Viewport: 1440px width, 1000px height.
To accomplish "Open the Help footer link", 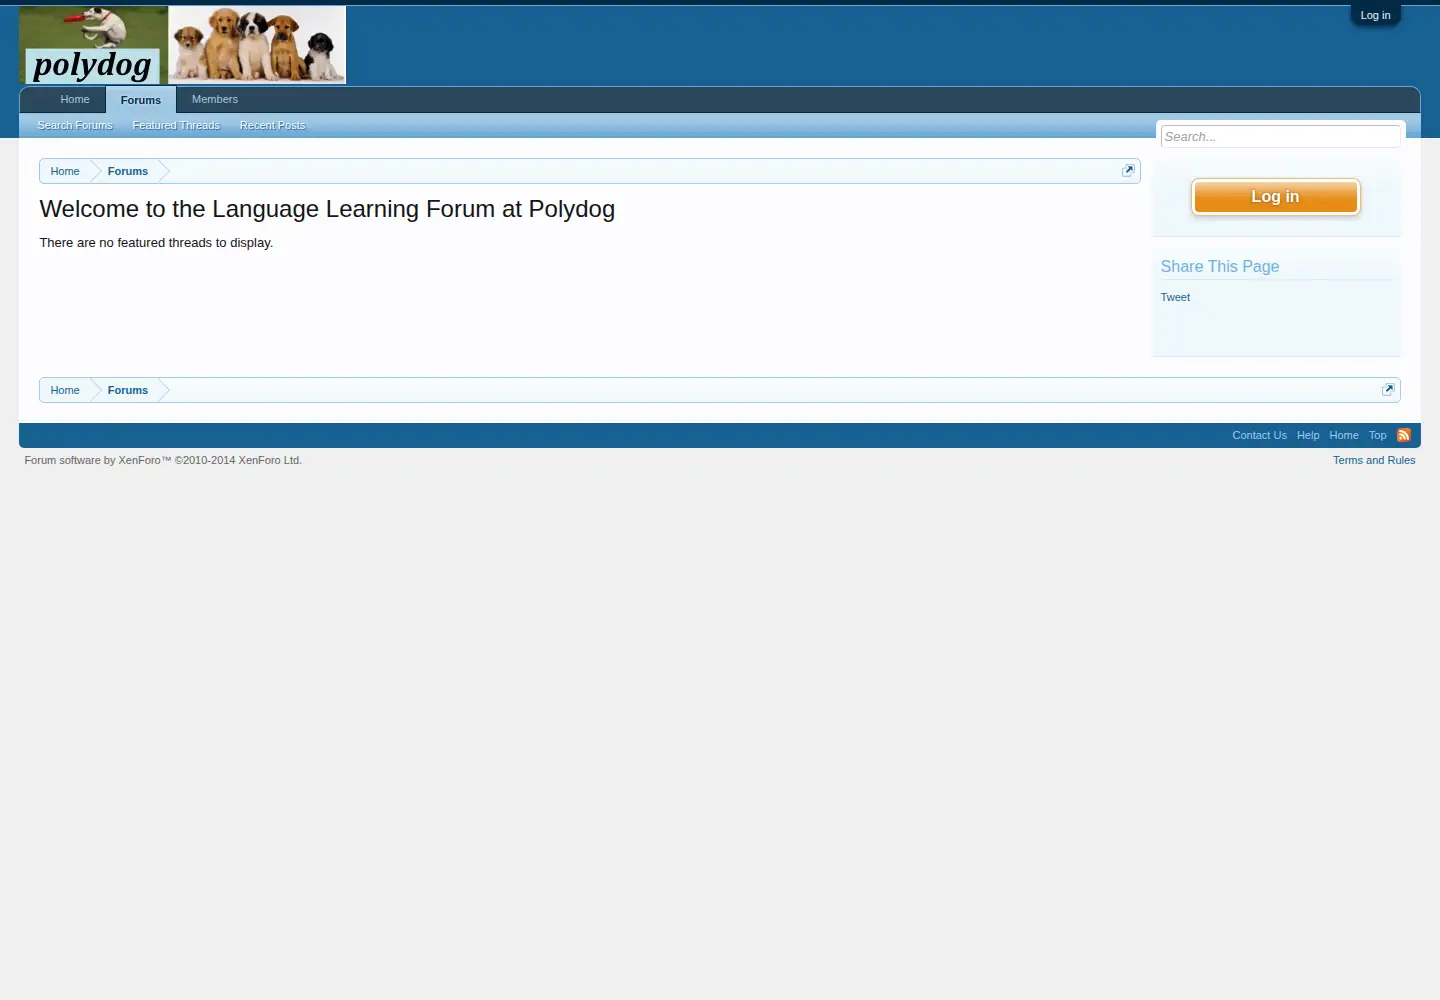I will (x=1308, y=436).
